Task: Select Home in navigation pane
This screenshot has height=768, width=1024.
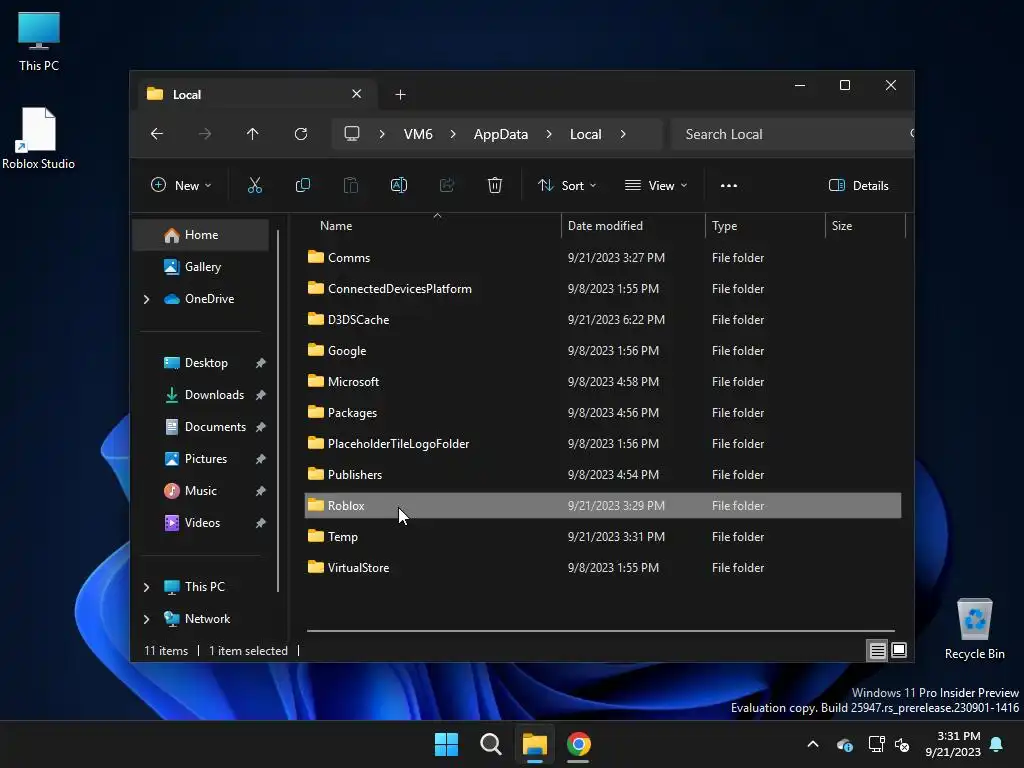Action: (201, 235)
